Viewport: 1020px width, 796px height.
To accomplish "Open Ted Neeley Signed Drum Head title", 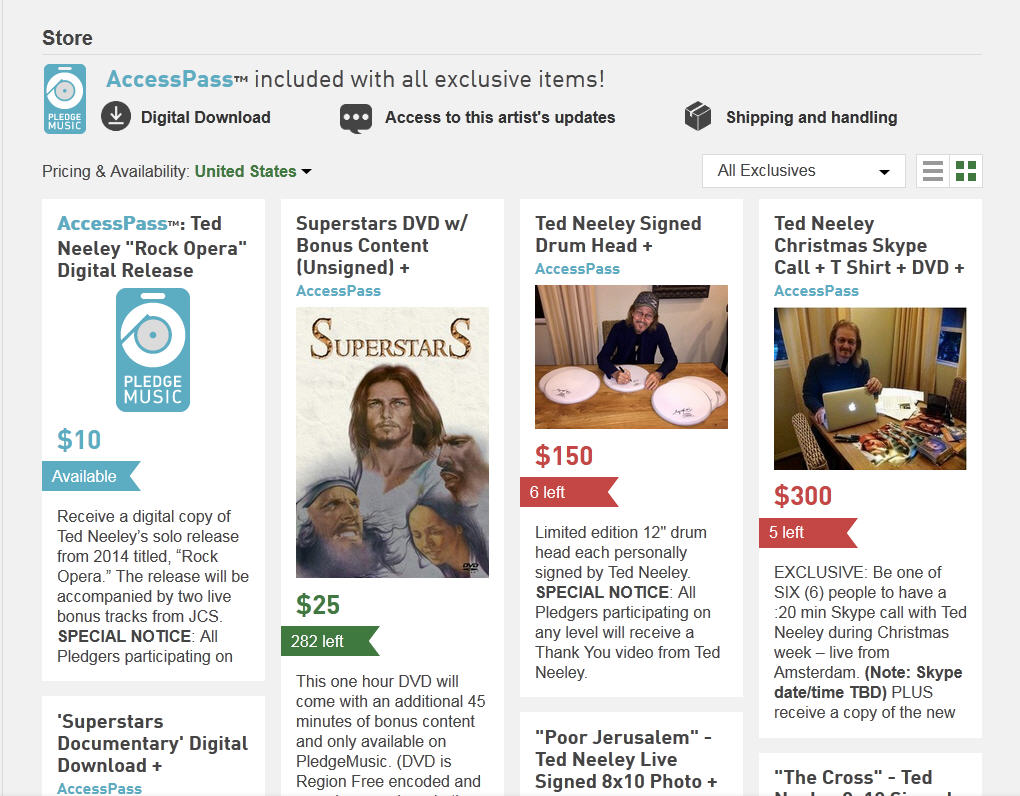I will click(618, 234).
